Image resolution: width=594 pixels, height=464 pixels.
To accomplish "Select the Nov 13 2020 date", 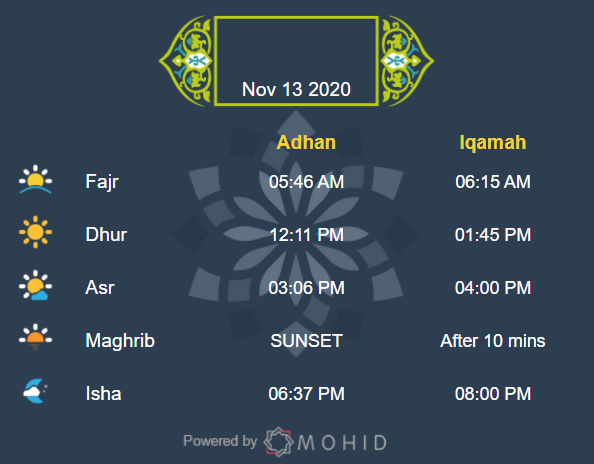I will coord(296,89).
